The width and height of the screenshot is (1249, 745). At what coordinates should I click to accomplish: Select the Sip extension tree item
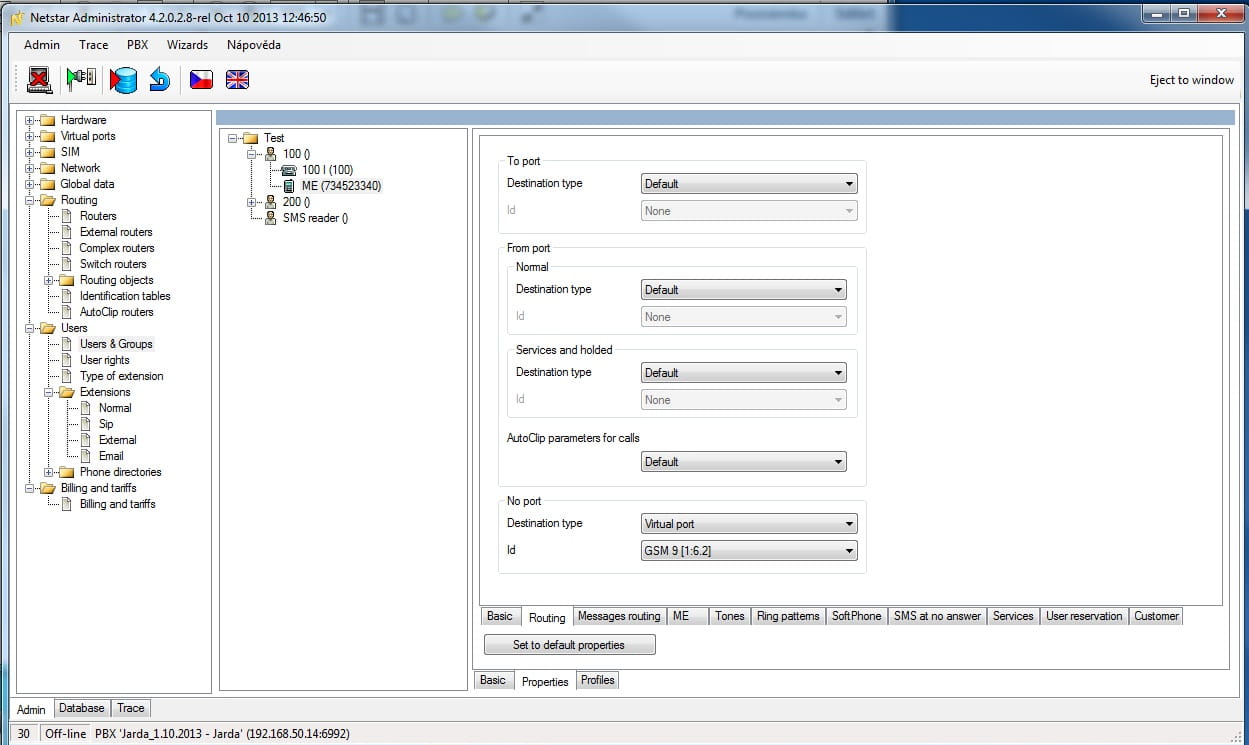(106, 424)
